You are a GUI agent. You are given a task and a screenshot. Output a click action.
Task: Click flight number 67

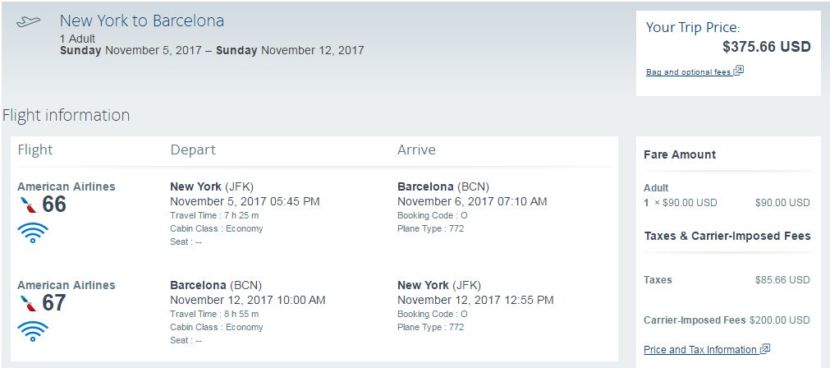pos(54,303)
